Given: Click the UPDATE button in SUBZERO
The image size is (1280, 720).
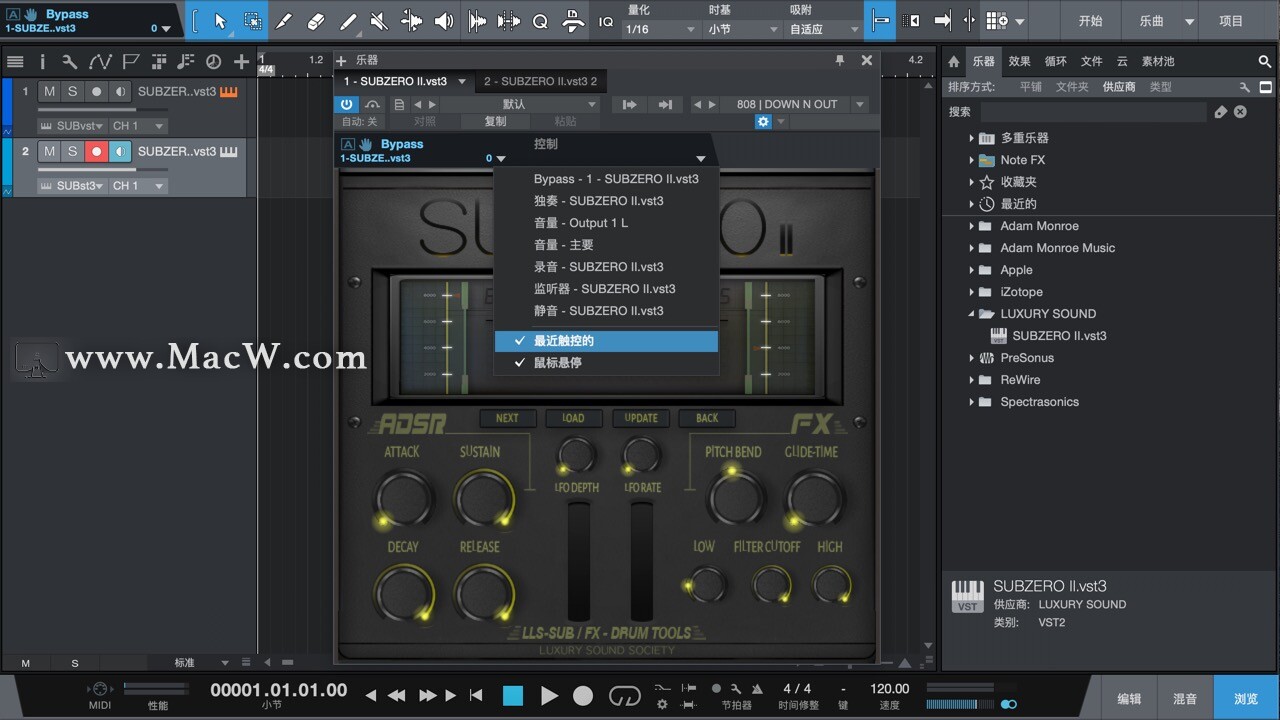Looking at the screenshot, I should 641,418.
